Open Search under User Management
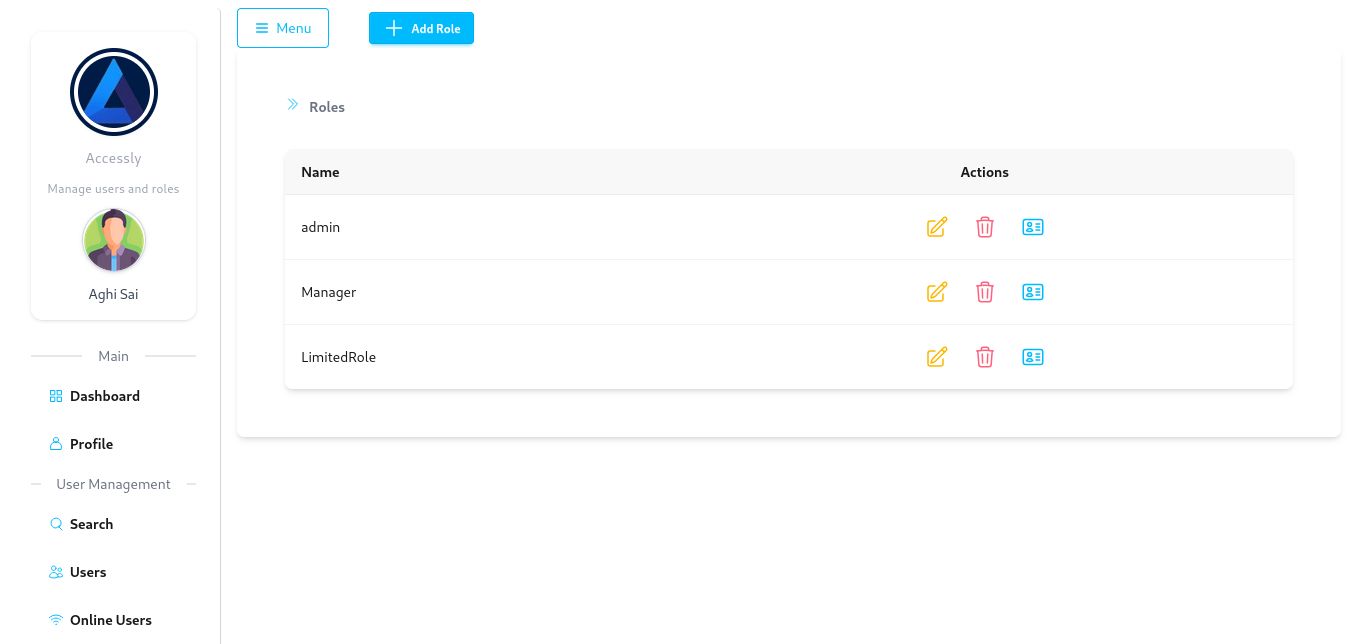The image size is (1347, 644). [91, 524]
